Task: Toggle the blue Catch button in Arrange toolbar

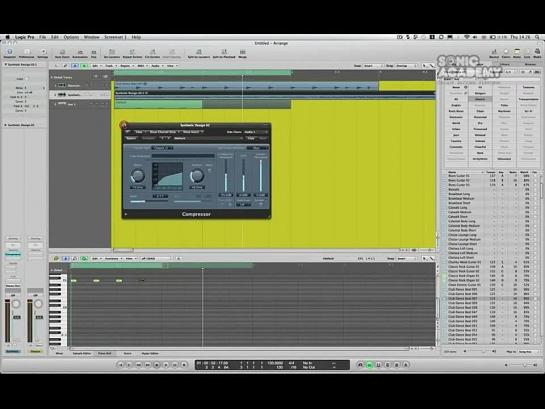Action: (75, 65)
